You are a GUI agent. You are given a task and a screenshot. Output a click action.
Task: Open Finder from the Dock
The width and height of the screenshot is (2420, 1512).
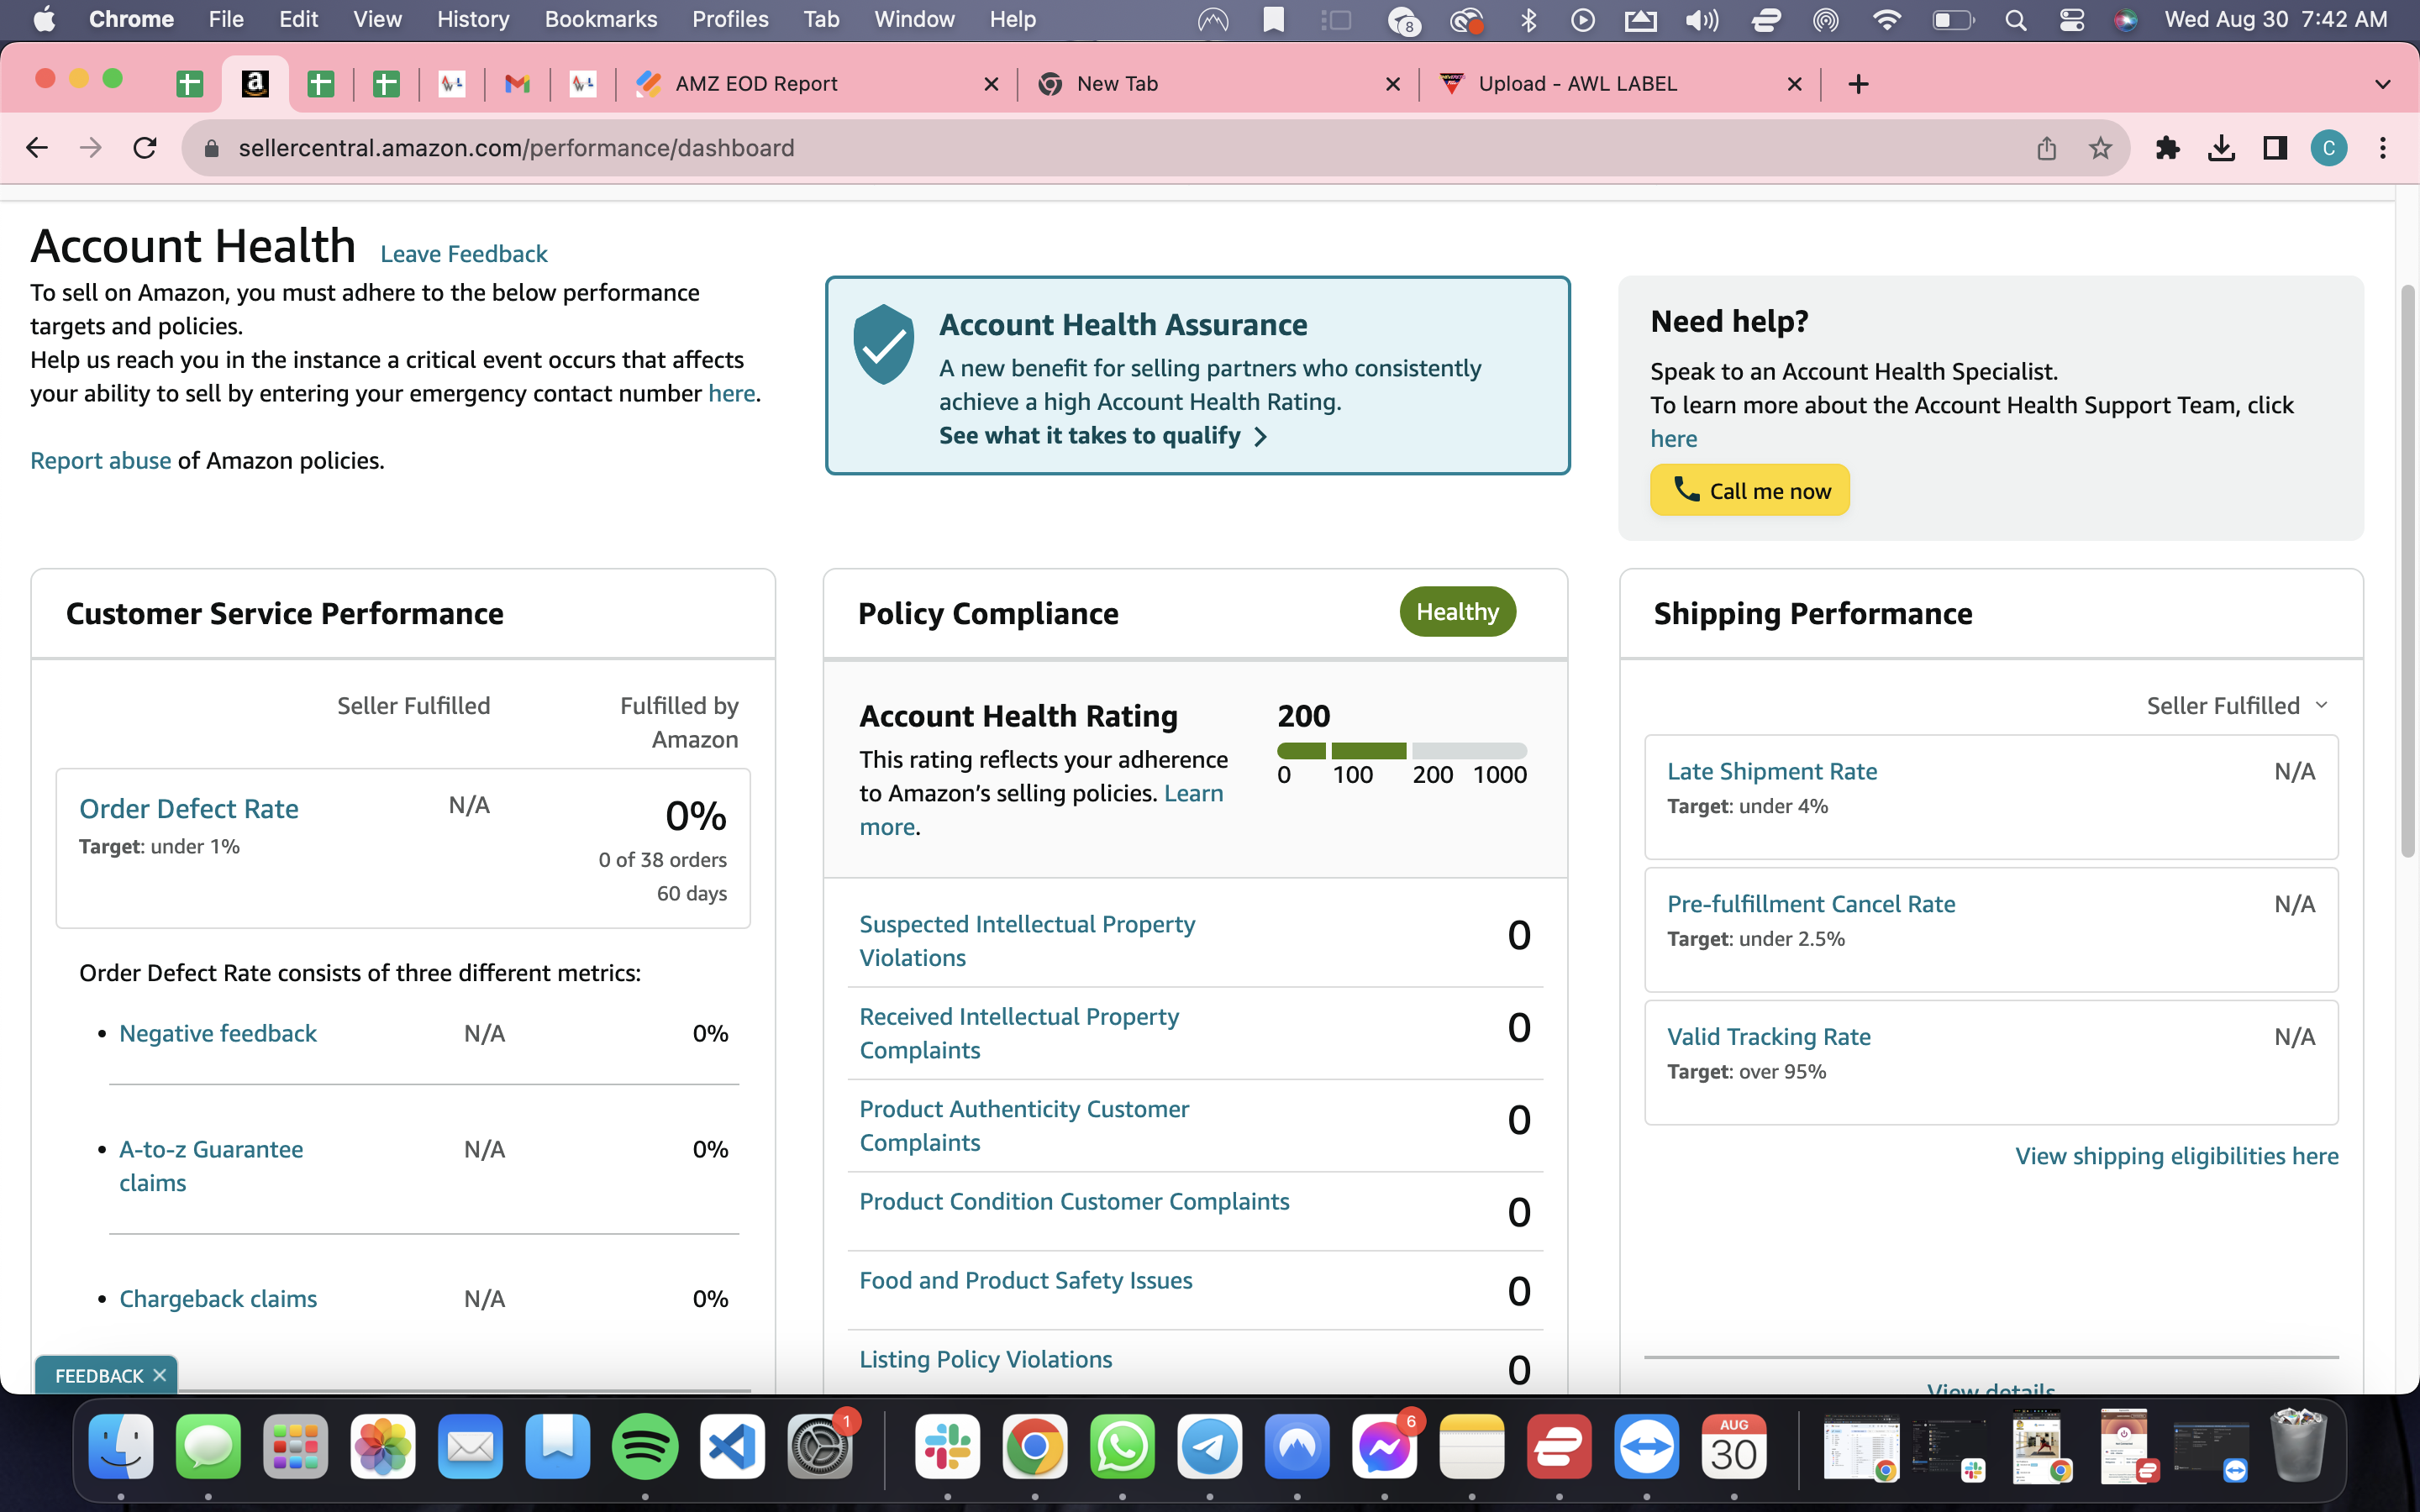click(x=120, y=1447)
